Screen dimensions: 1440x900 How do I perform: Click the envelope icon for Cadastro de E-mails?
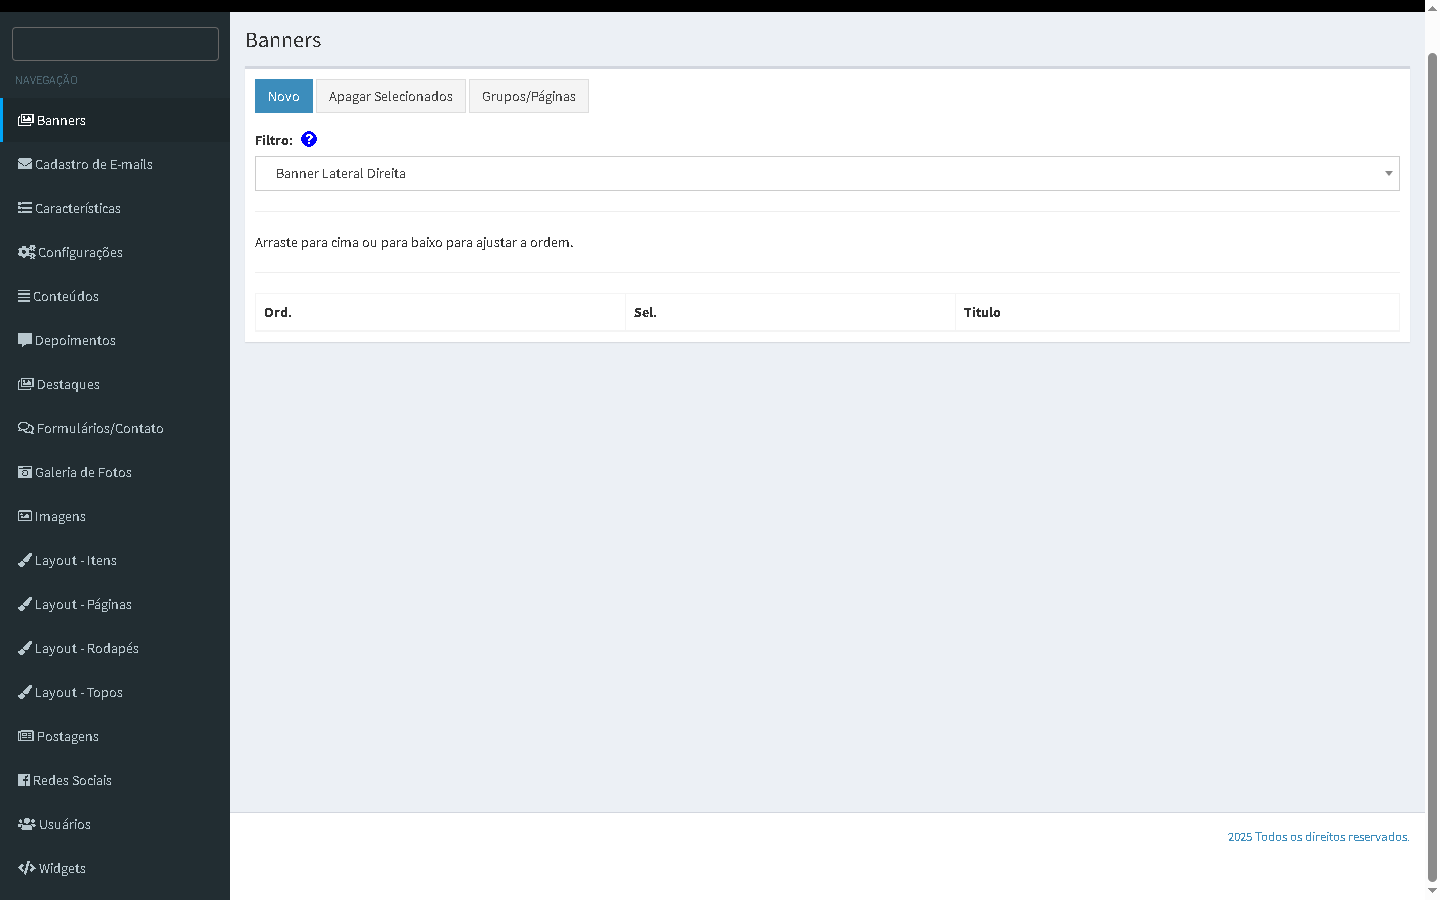[25, 164]
